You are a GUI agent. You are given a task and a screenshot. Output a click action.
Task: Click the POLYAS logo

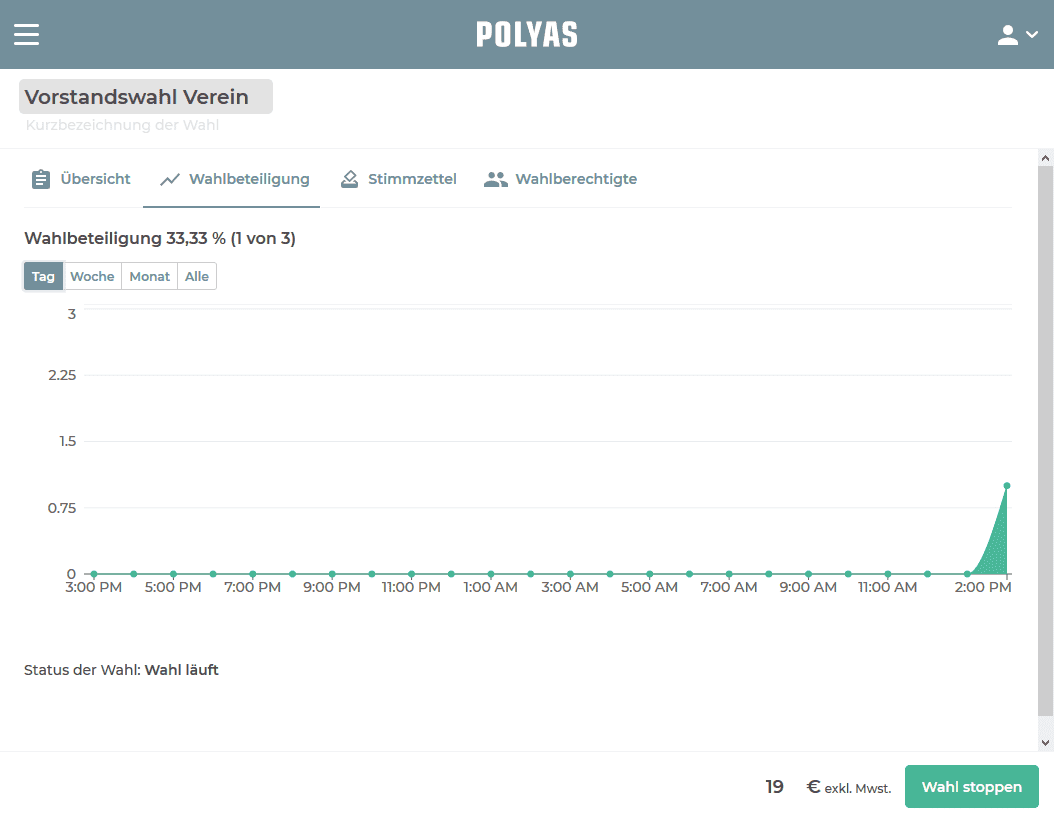pos(527,35)
